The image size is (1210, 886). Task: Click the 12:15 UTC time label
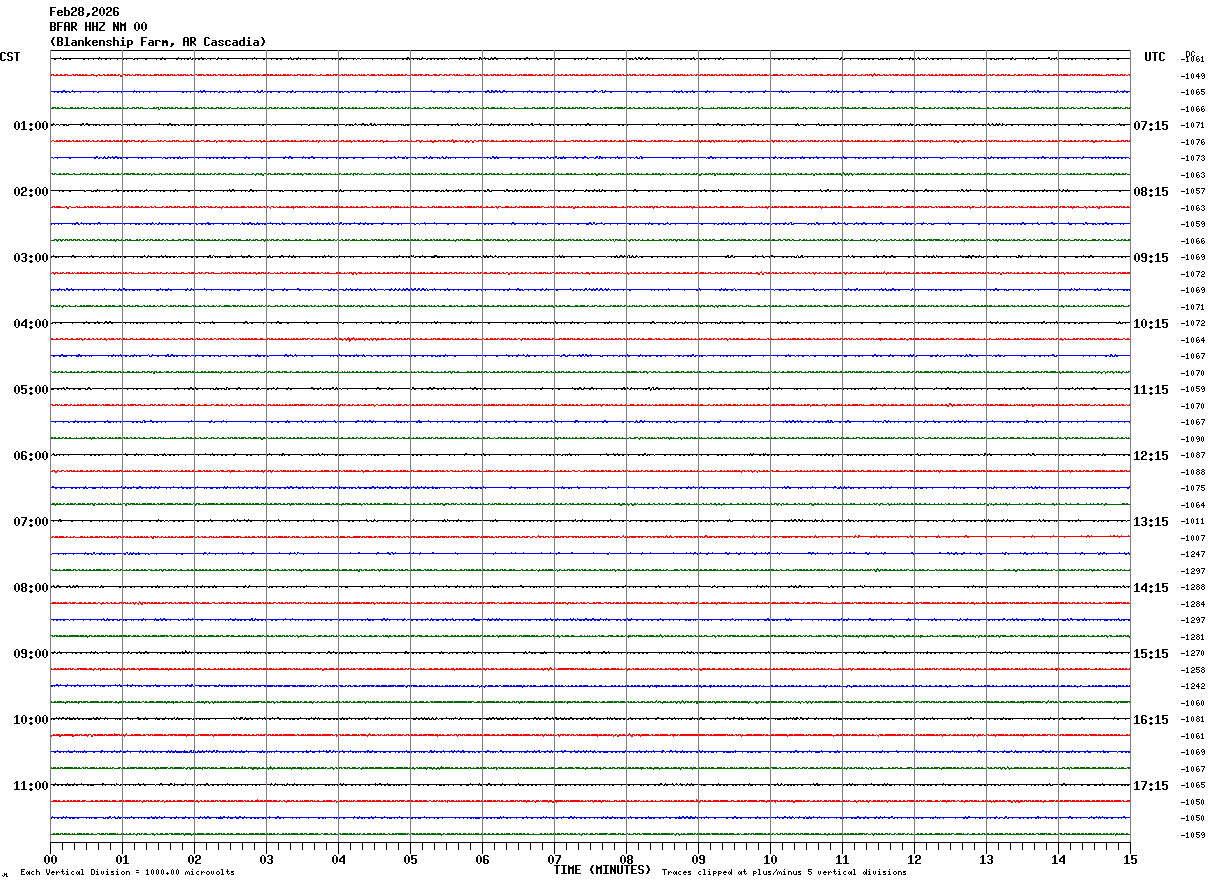[1151, 455]
